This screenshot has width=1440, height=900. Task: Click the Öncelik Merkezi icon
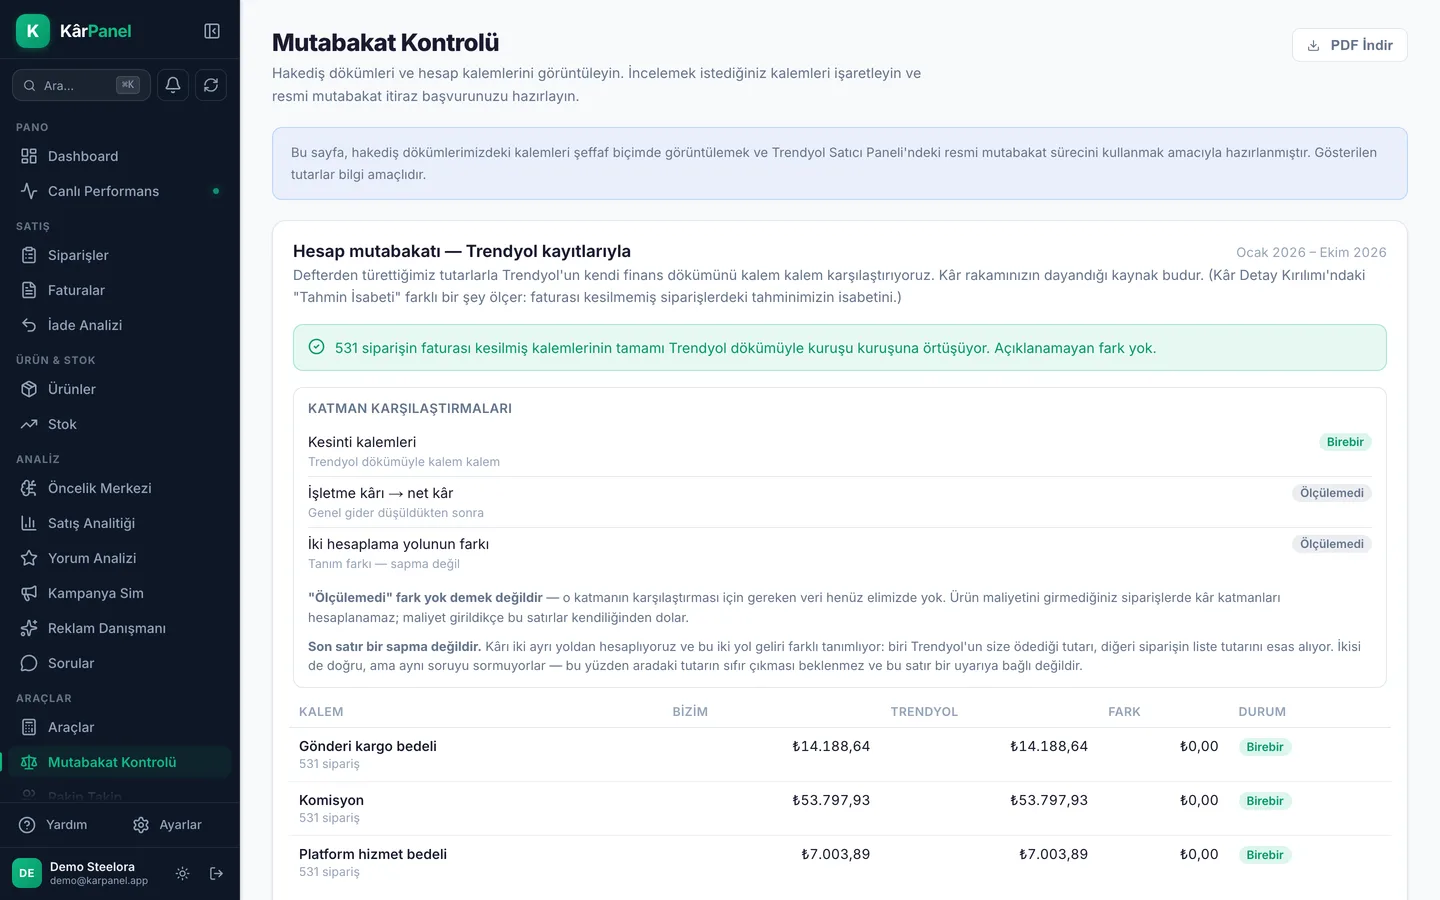[x=29, y=488]
